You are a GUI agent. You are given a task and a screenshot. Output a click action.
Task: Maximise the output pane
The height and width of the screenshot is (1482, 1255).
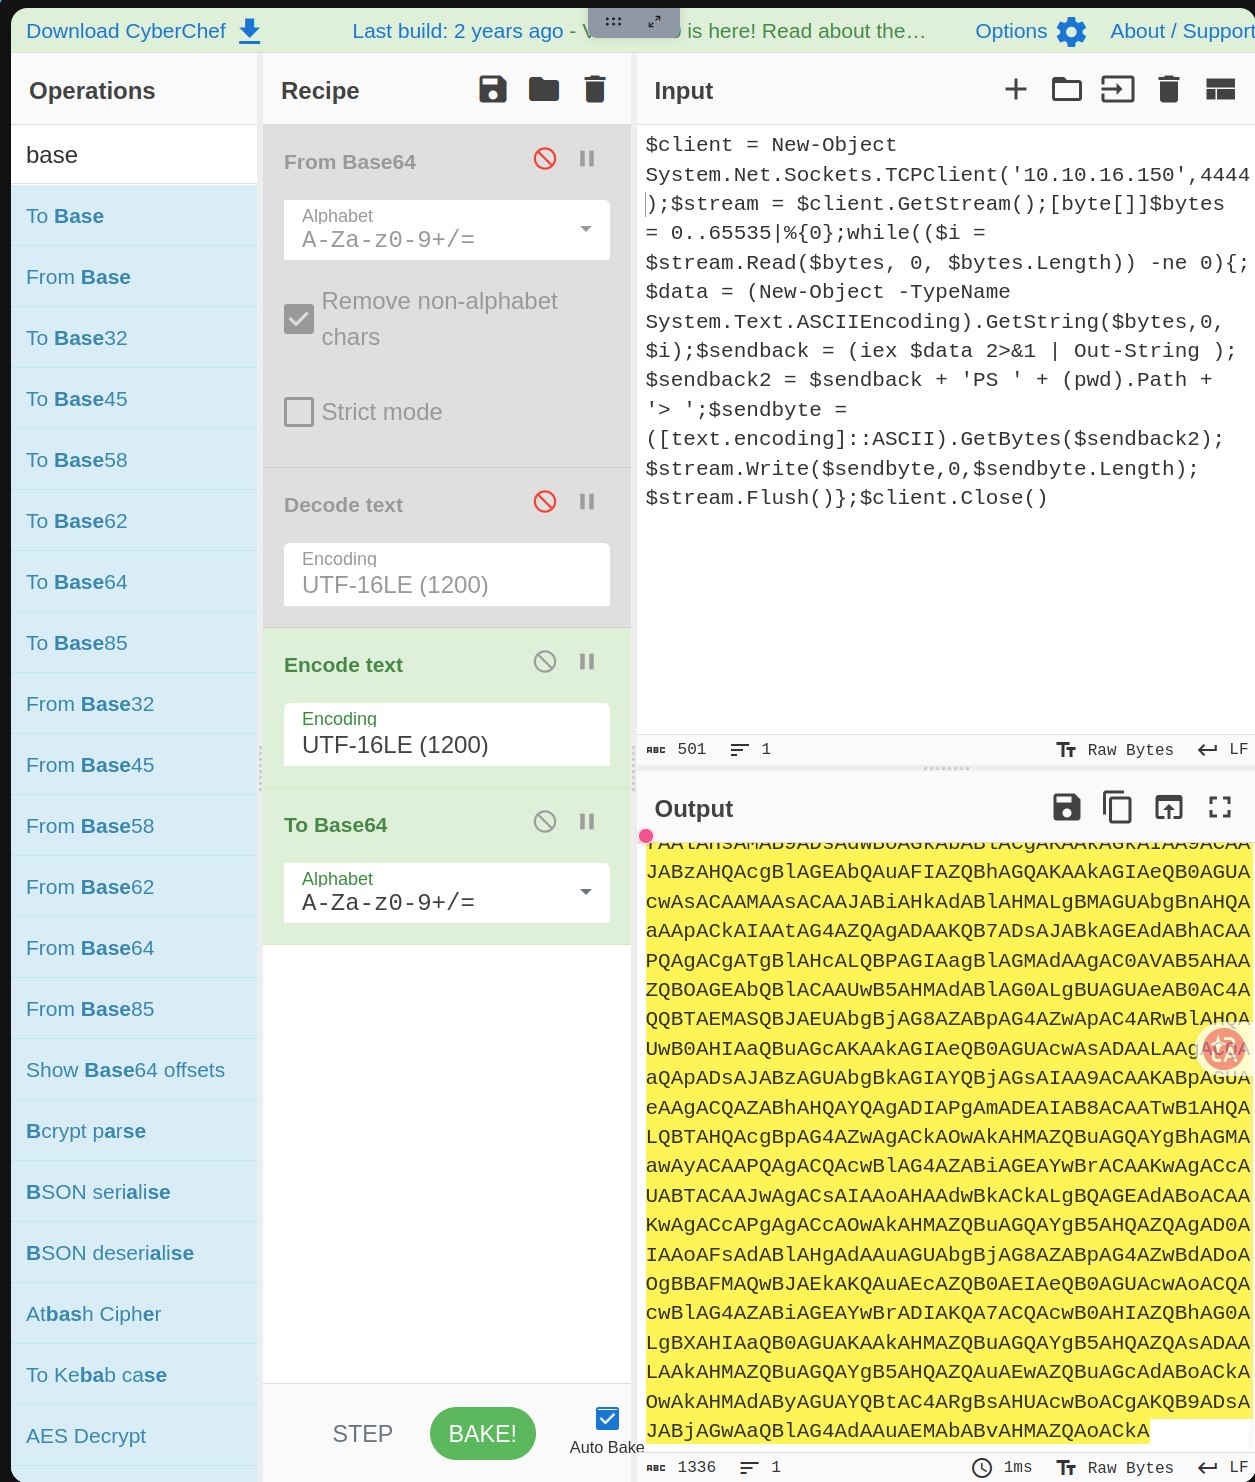[x=1220, y=807]
